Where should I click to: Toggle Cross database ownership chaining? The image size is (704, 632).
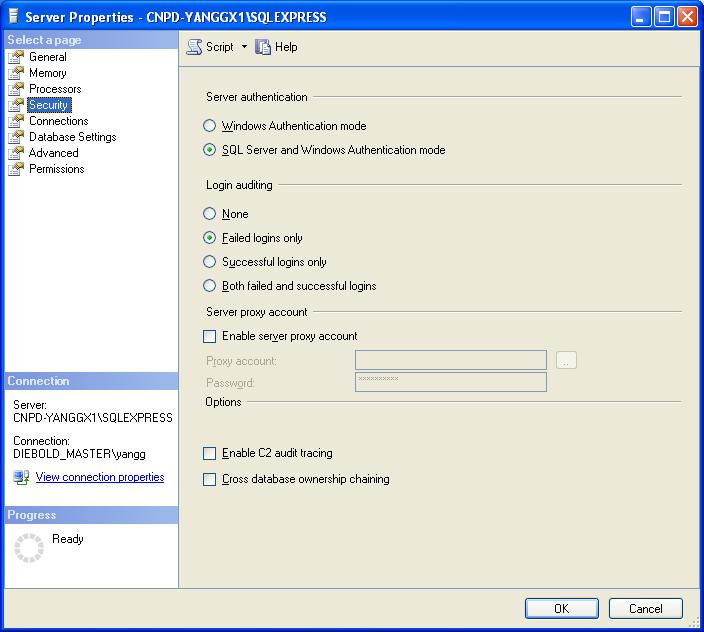point(209,479)
